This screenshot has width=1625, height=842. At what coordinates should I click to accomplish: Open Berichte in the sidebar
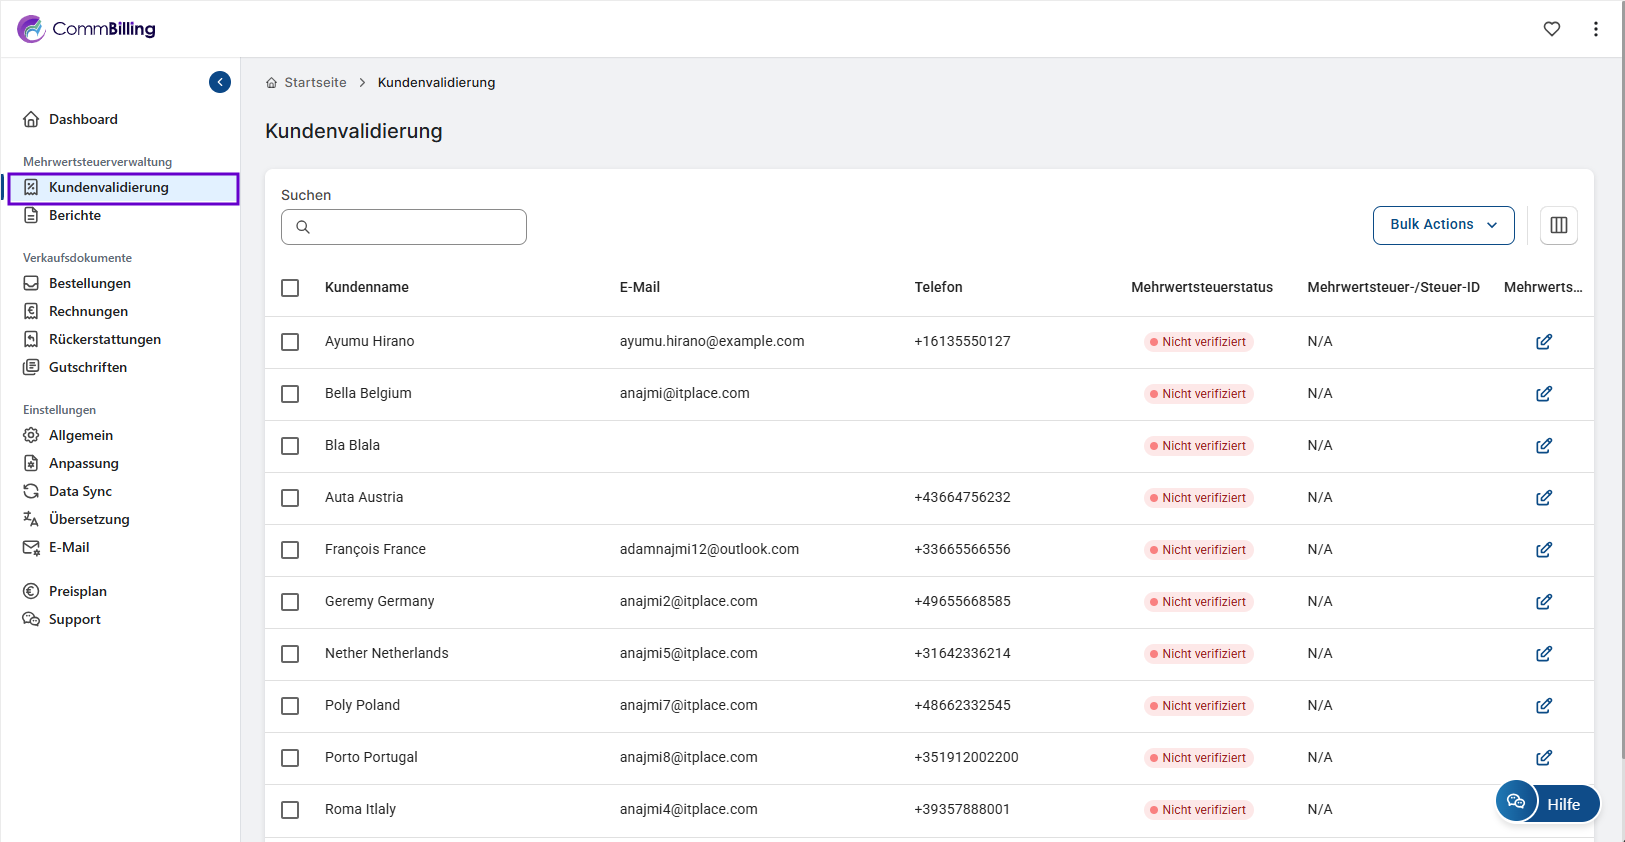pyautogui.click(x=75, y=215)
